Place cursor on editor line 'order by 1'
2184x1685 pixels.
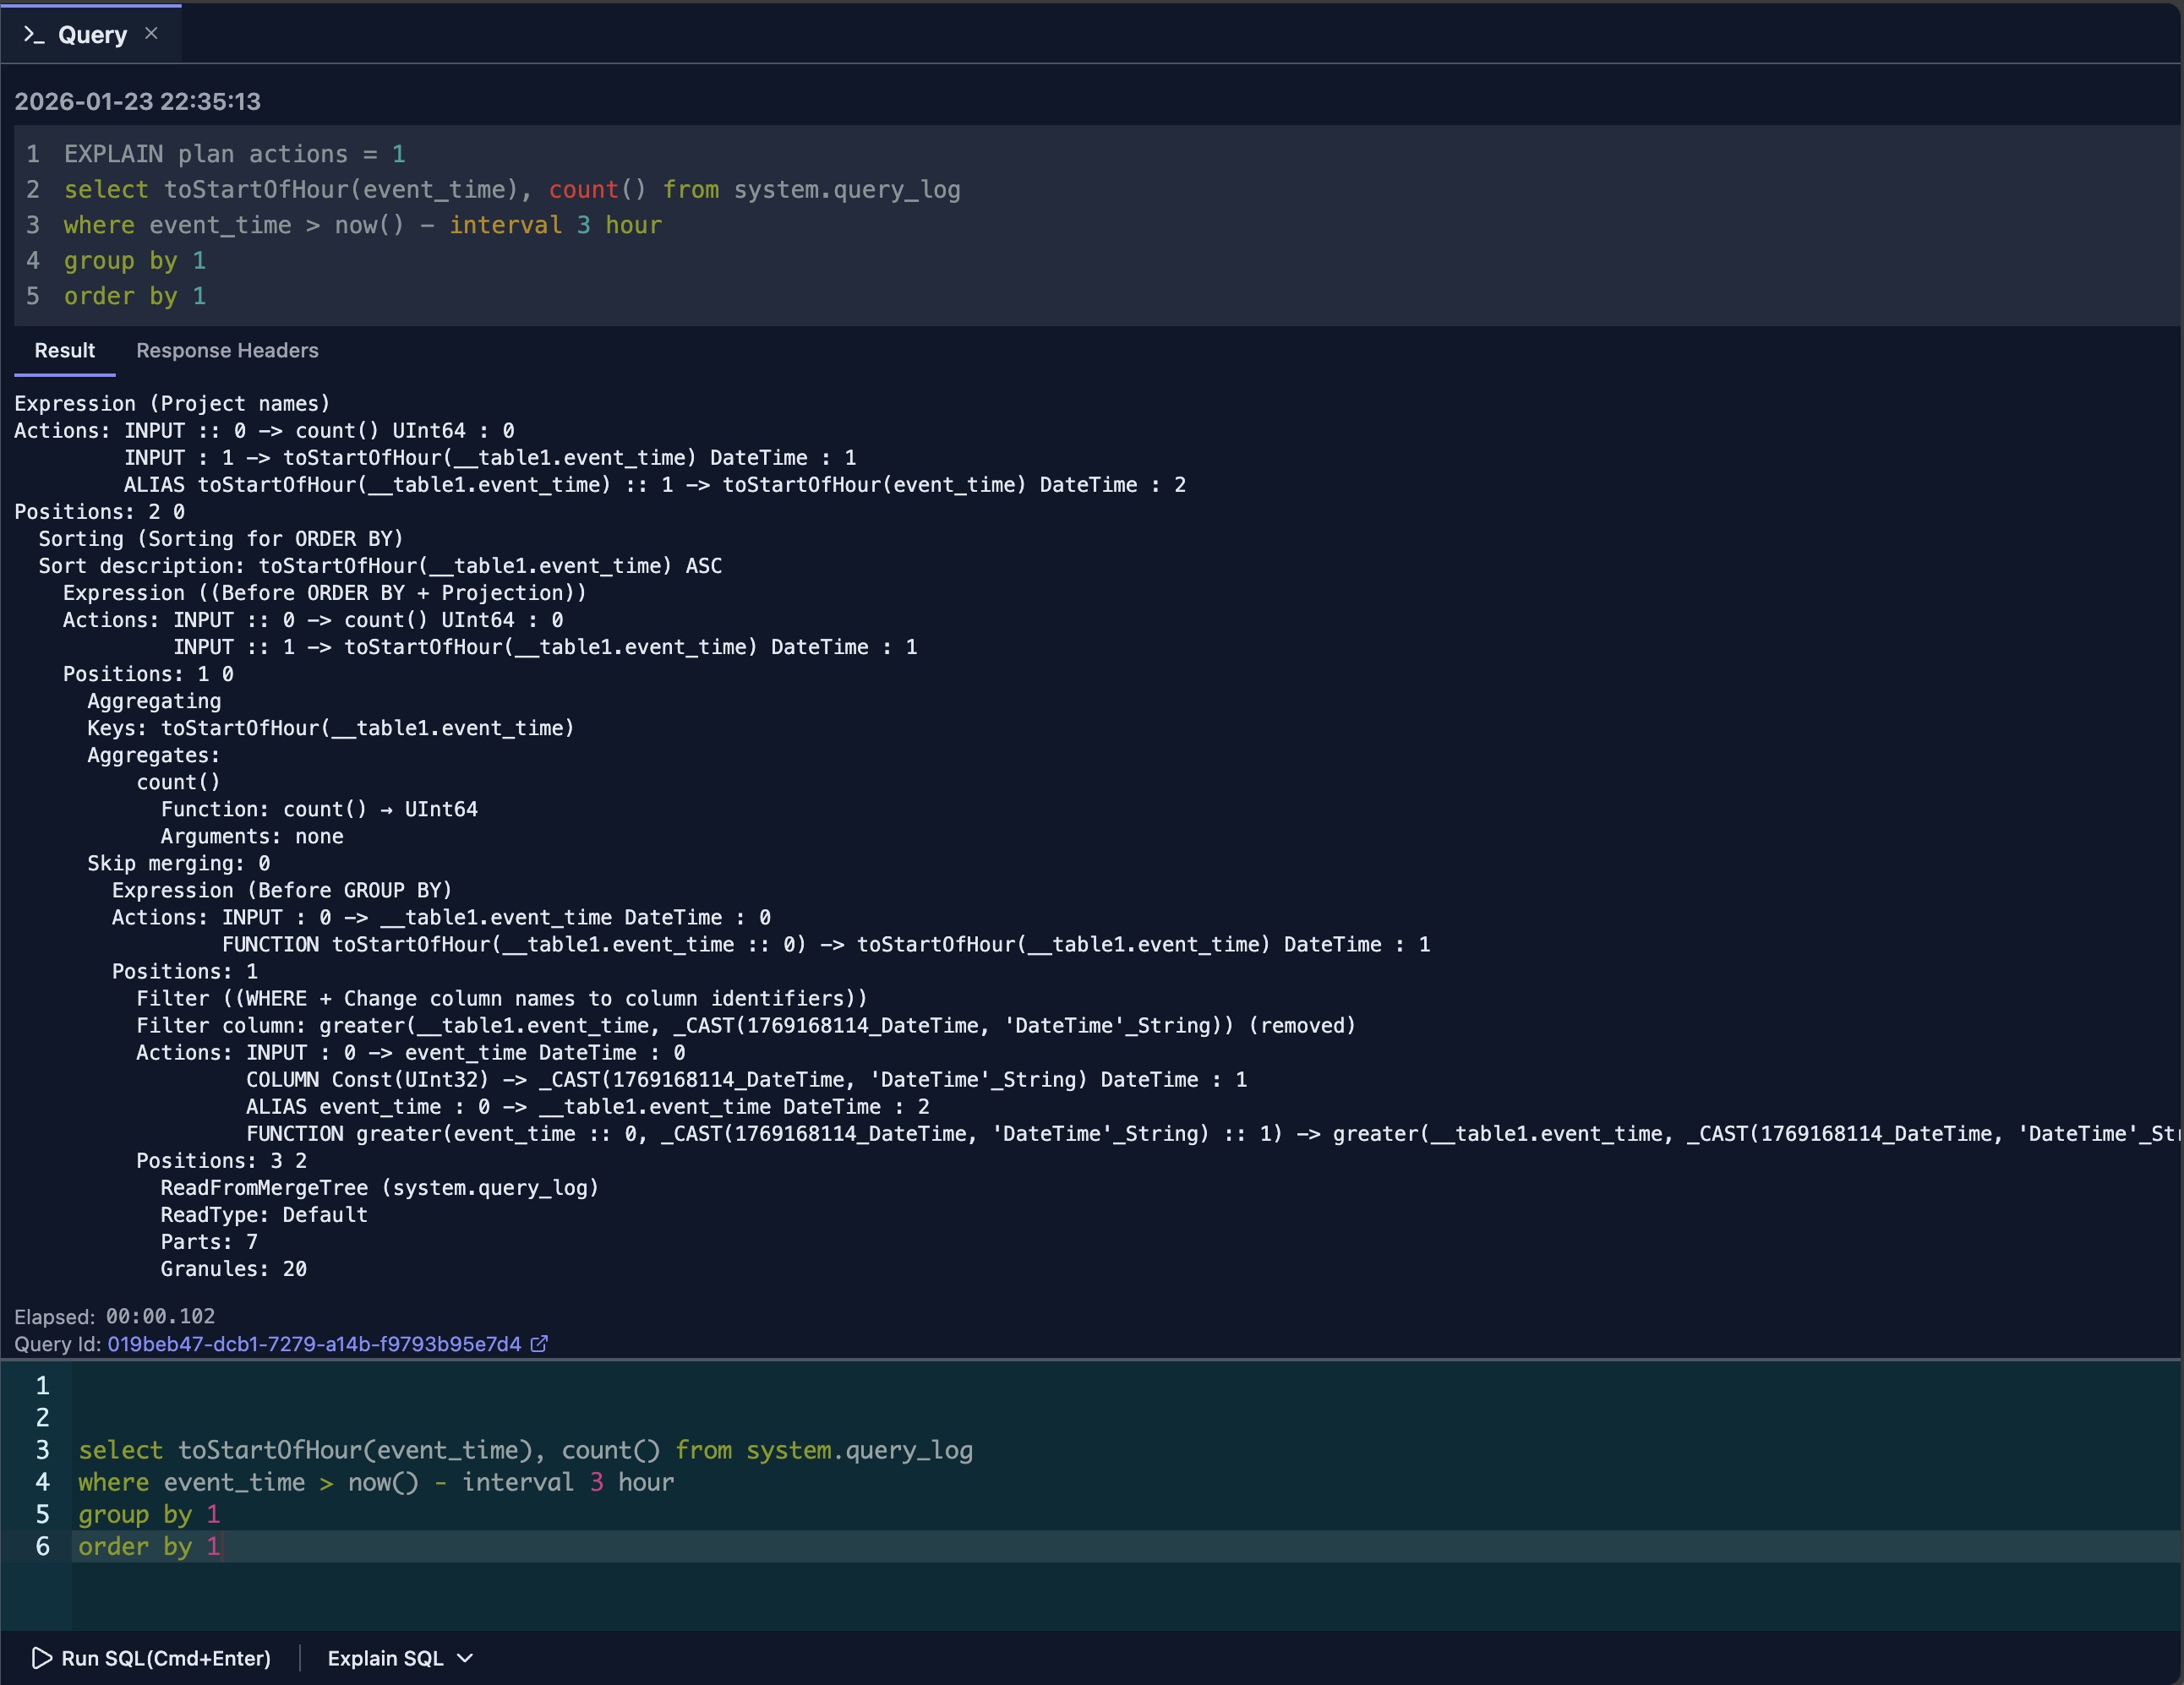pyautogui.click(x=150, y=1546)
